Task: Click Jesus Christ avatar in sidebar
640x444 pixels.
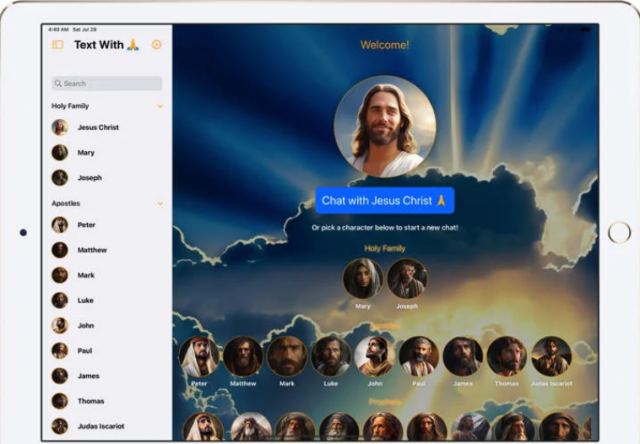Action: tap(60, 127)
